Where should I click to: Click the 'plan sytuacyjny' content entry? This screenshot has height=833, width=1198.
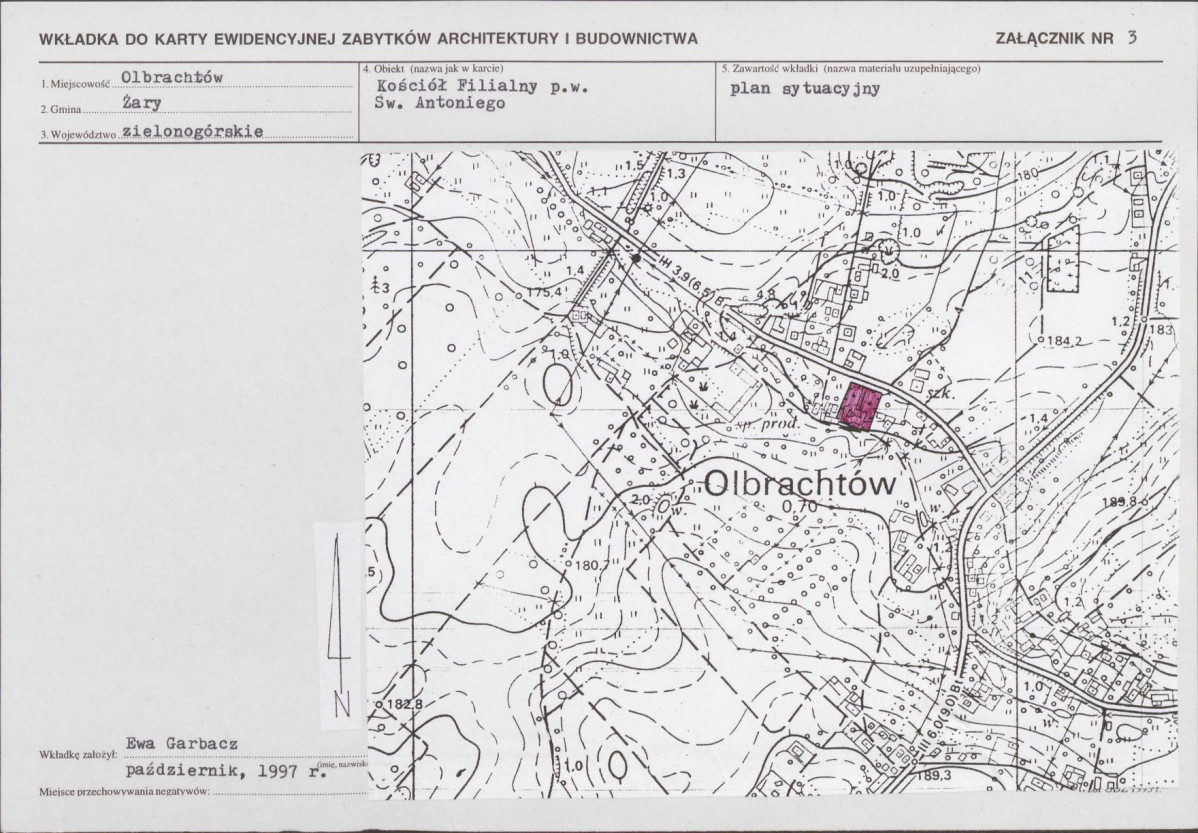pos(805,89)
